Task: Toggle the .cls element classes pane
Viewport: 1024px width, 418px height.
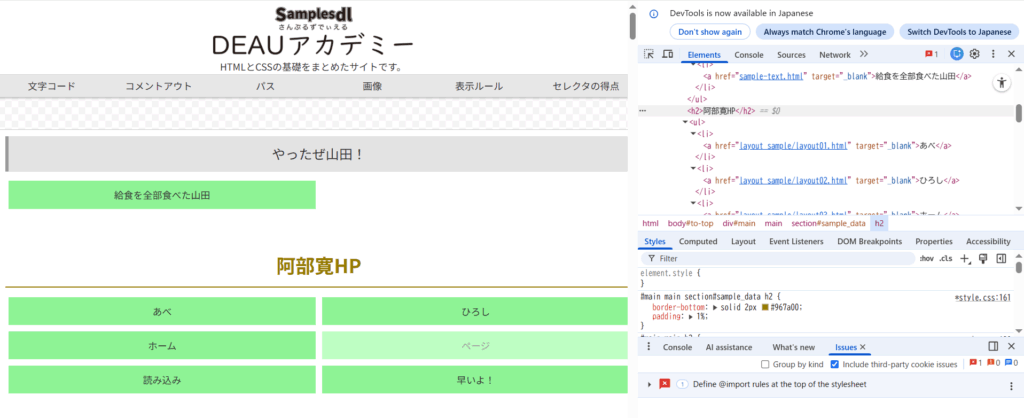Action: pos(946,259)
